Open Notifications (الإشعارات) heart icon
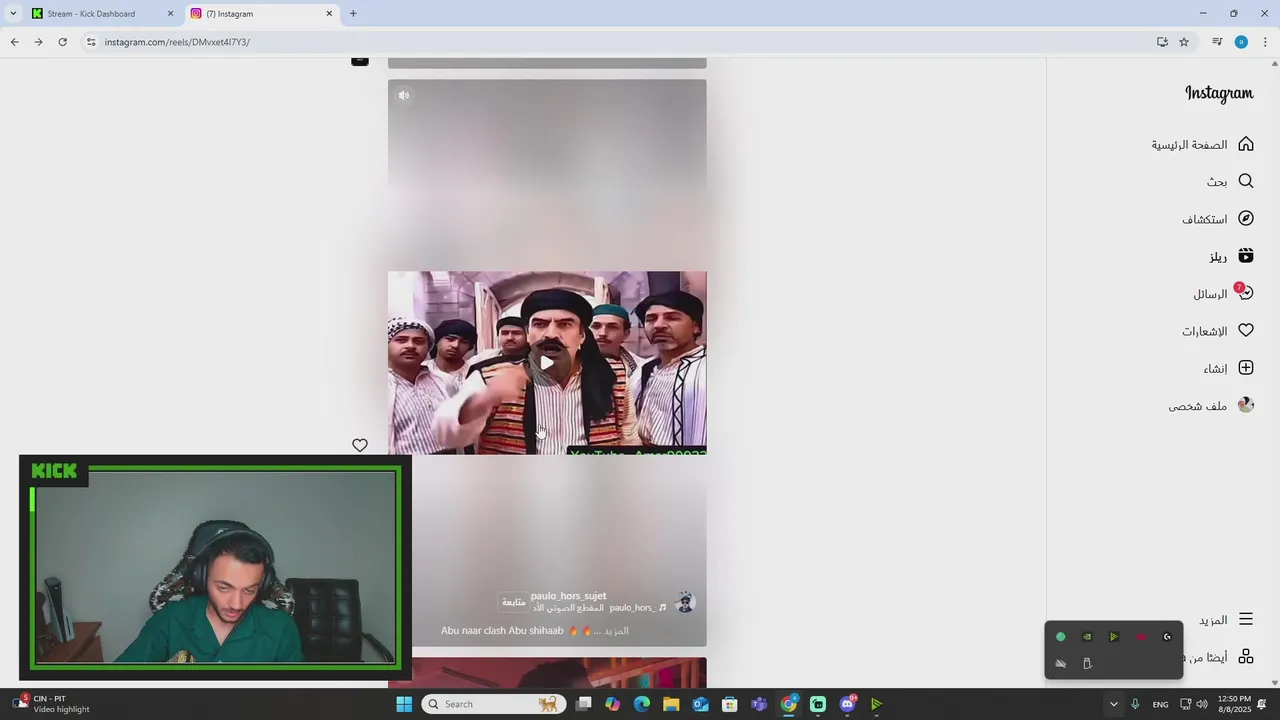The image size is (1280, 720). pyautogui.click(x=1245, y=330)
